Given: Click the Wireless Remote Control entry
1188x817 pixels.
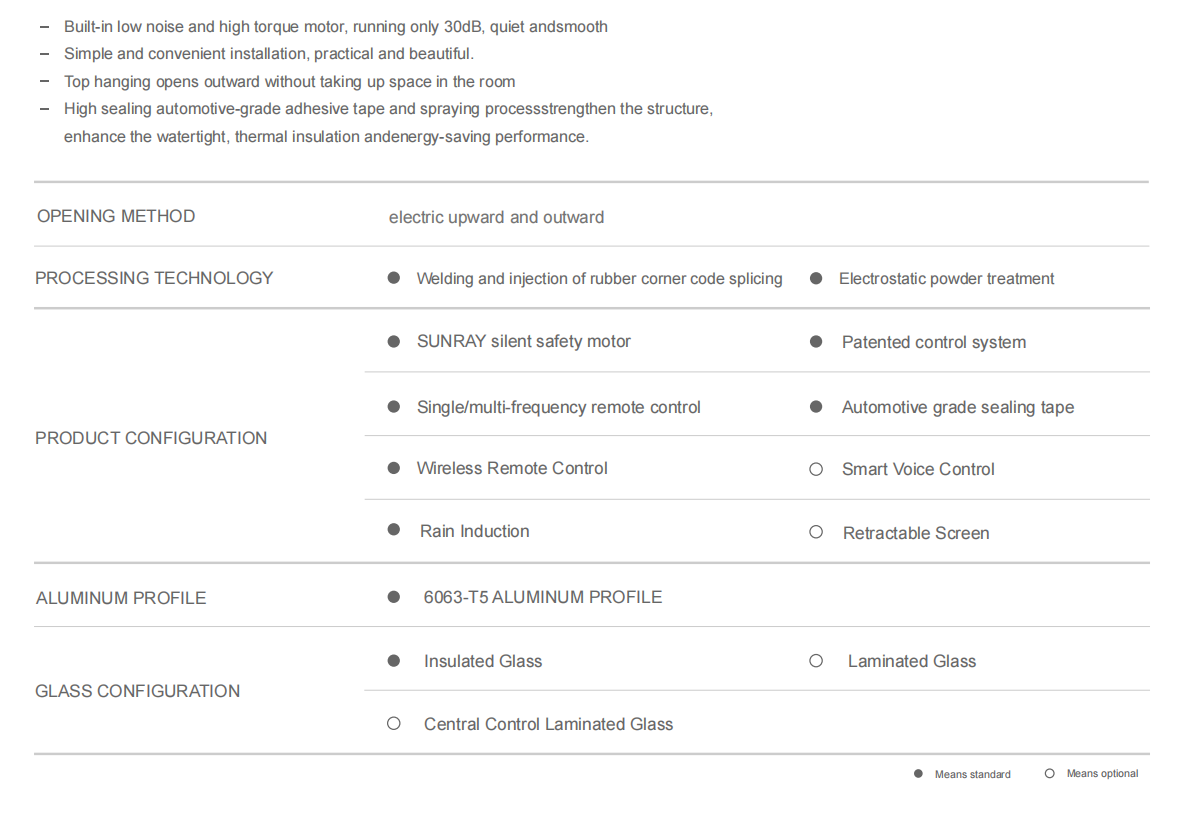Looking at the screenshot, I should tap(512, 468).
